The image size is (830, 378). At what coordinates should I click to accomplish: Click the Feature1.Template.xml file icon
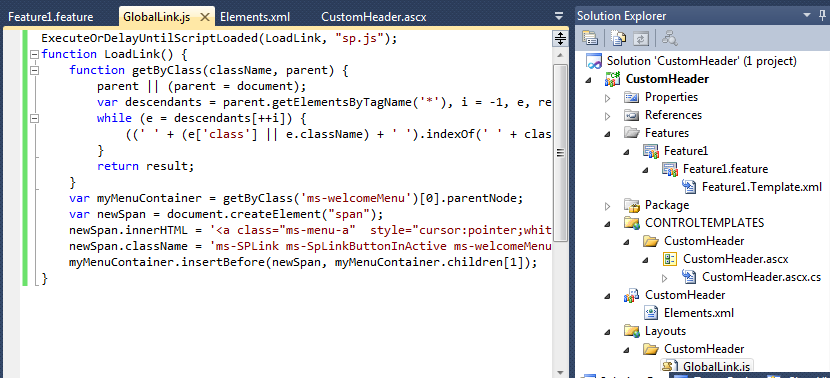pos(689,187)
